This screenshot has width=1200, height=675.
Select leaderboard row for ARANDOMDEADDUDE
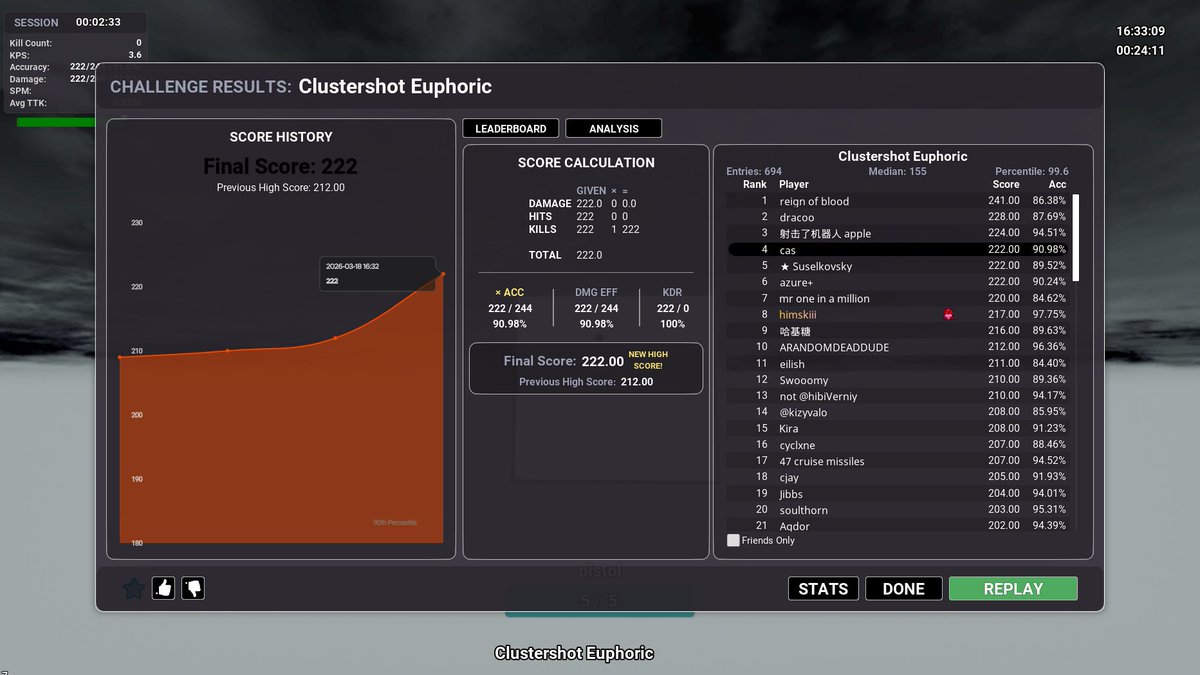[898, 347]
